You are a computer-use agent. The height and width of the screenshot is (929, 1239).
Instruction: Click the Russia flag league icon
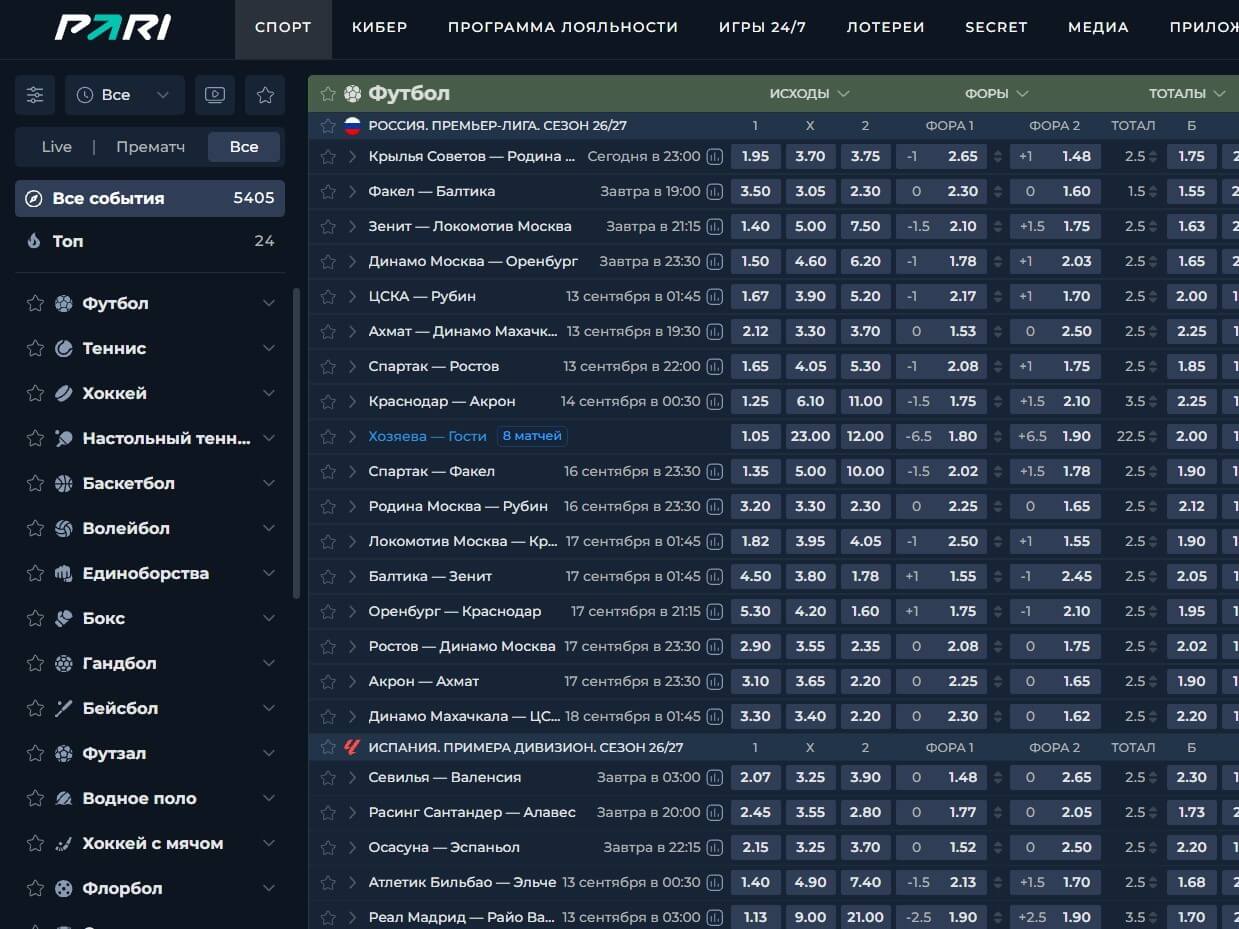point(352,126)
